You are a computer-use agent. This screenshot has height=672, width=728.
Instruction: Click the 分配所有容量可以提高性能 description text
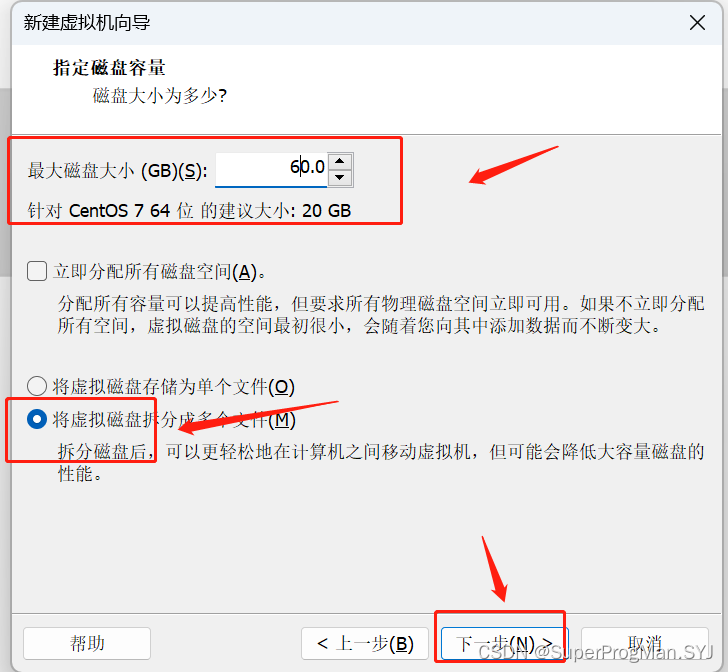(x=381, y=315)
